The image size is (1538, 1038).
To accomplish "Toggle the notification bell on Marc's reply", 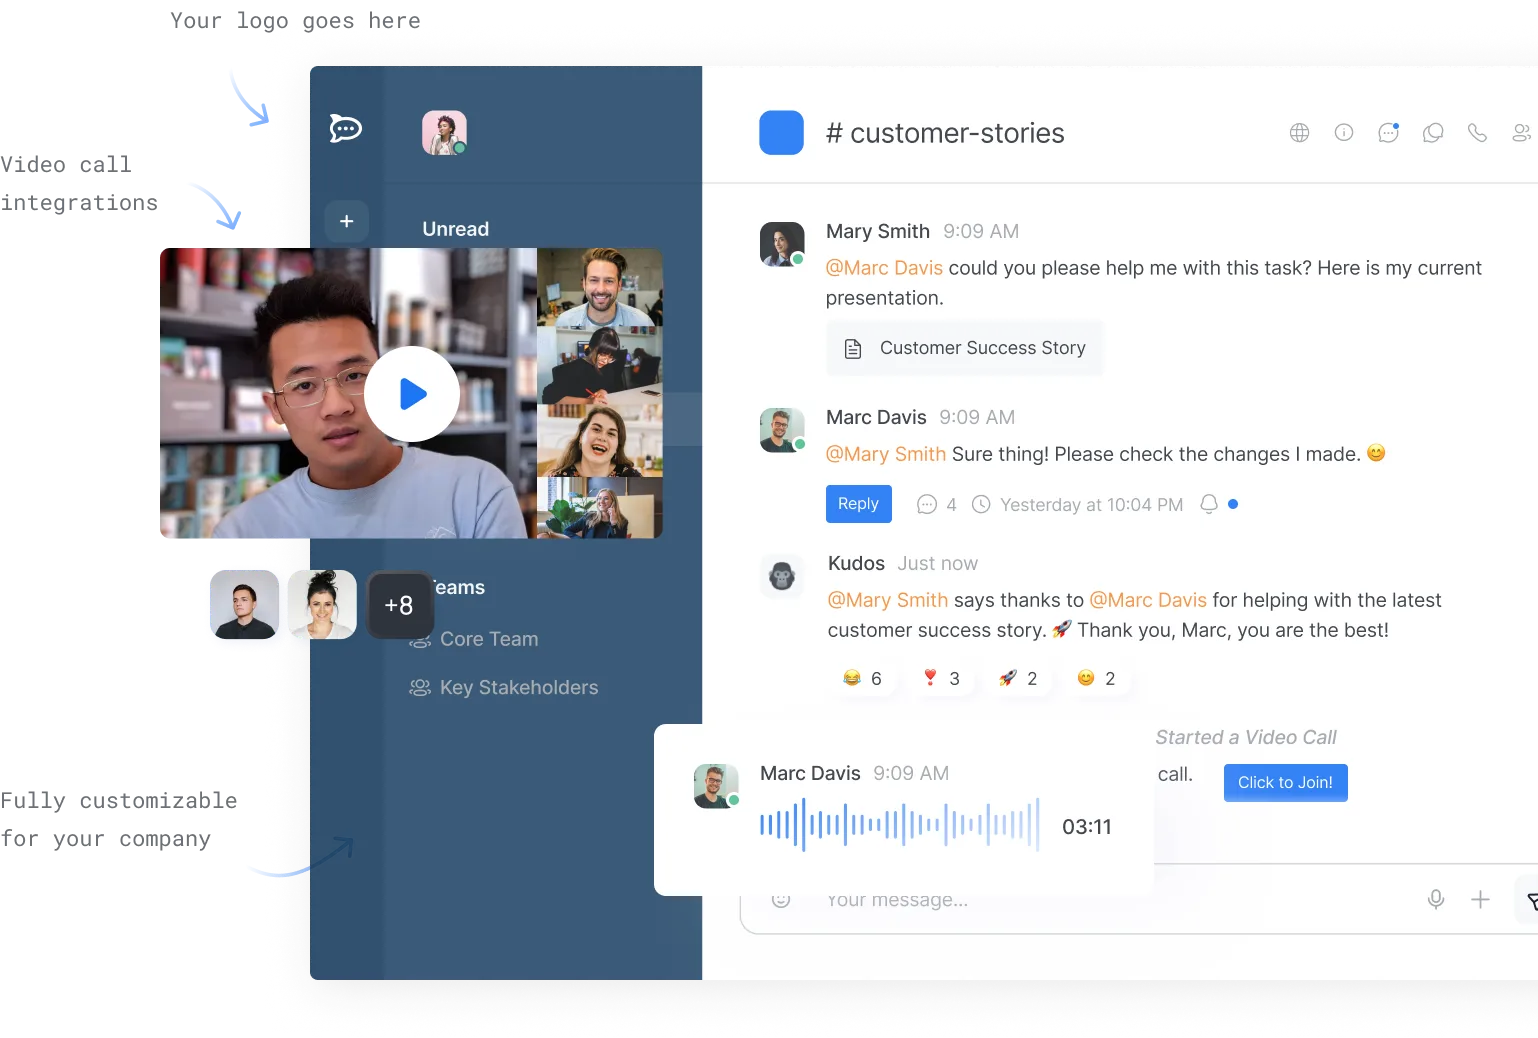I will (x=1210, y=504).
